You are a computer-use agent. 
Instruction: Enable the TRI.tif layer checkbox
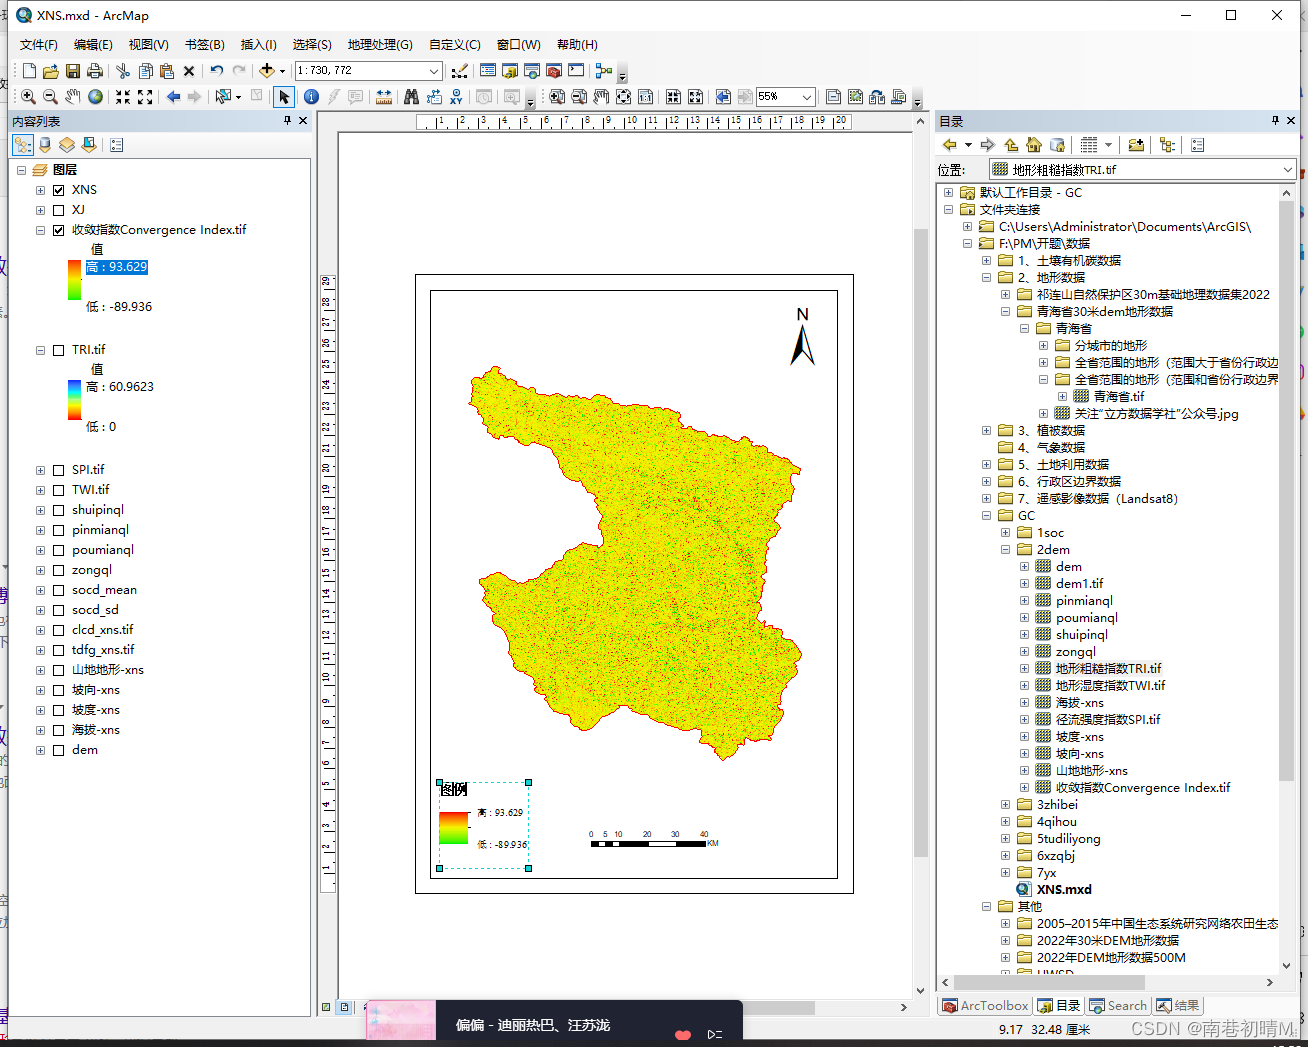click(x=59, y=350)
